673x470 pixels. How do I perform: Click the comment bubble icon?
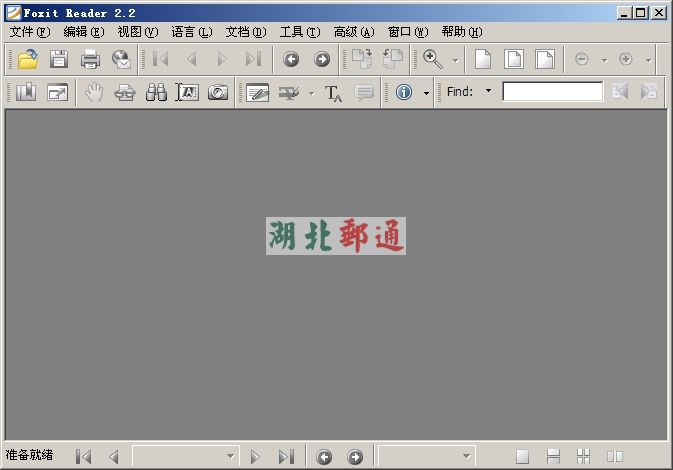pyautogui.click(x=364, y=92)
